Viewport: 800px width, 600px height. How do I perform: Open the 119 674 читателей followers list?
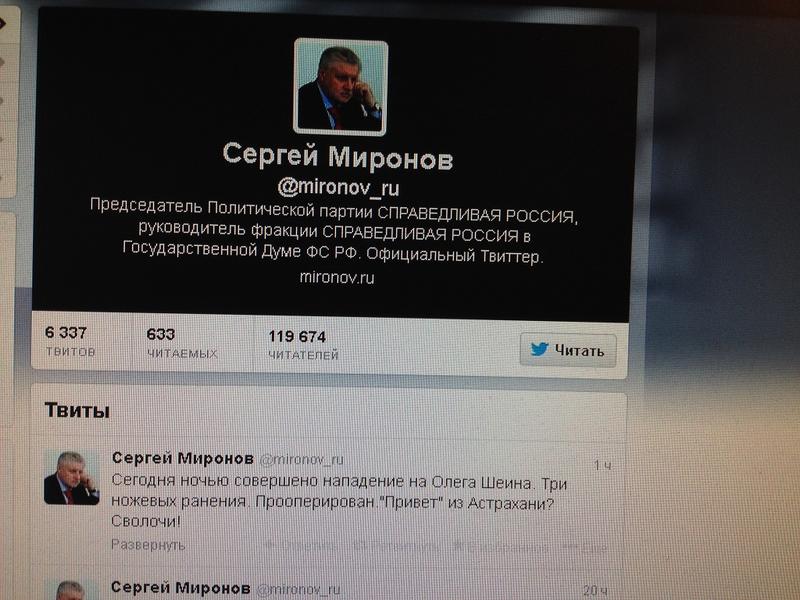point(304,345)
